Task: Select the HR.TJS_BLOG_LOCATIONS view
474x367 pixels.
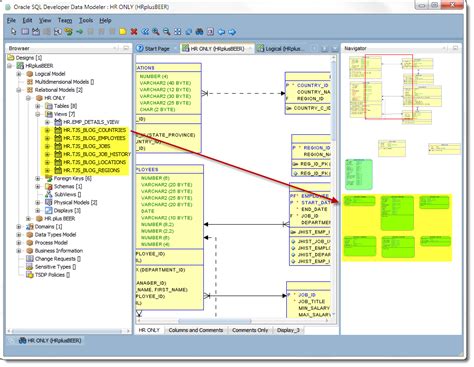Action: point(95,162)
